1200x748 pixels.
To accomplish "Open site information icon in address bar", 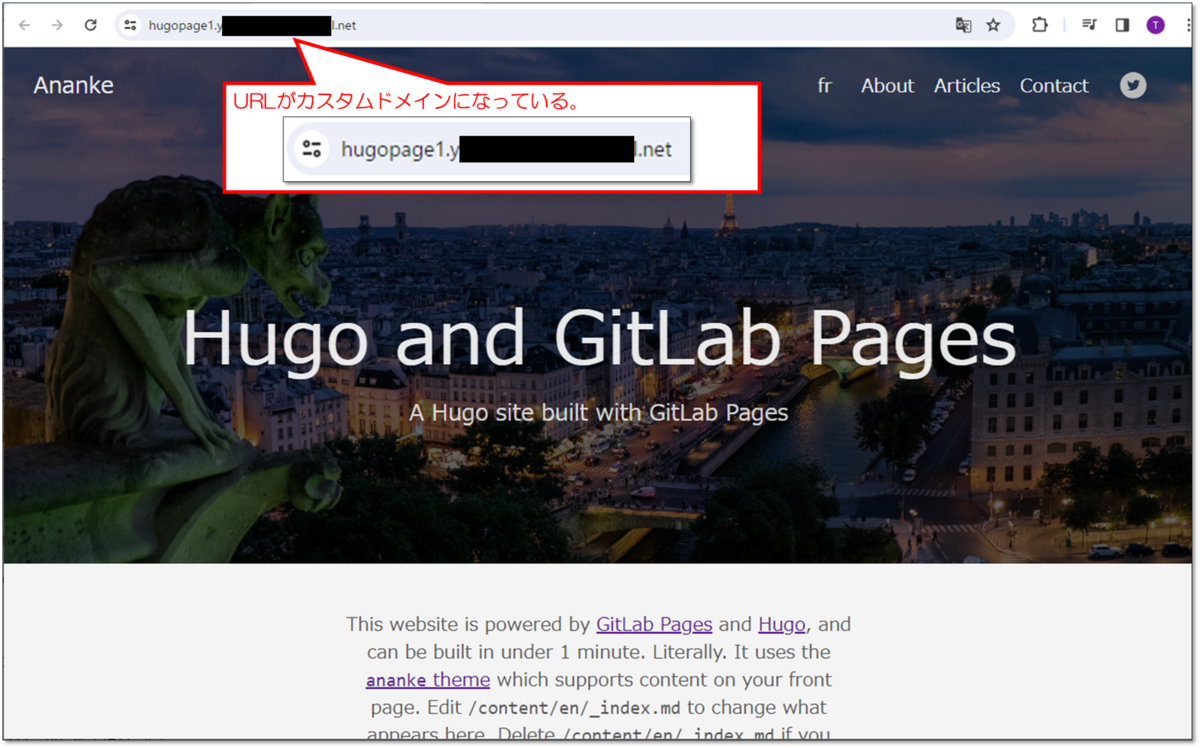I will tap(130, 25).
